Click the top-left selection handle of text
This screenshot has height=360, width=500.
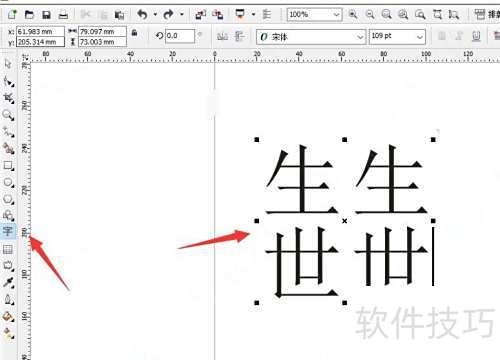pos(257,140)
